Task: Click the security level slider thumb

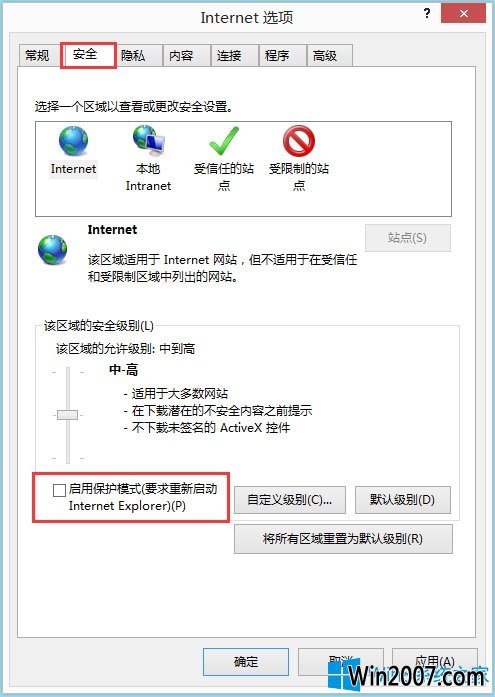Action: (x=68, y=415)
